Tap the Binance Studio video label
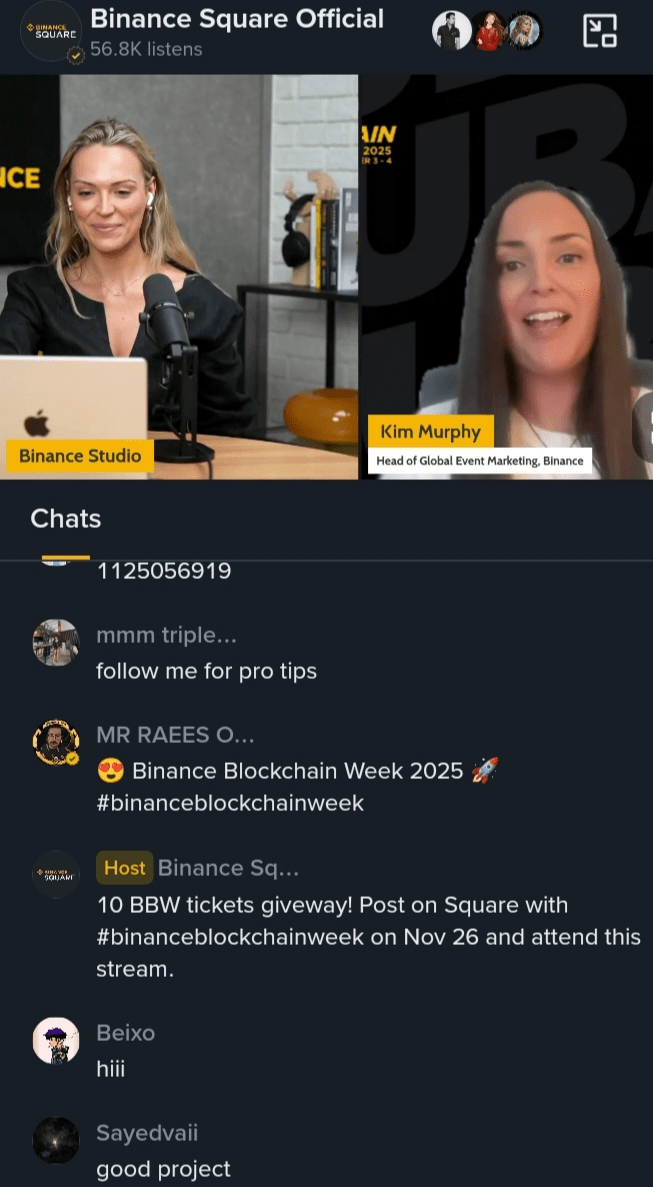Image resolution: width=653 pixels, height=1187 pixels. click(79, 456)
